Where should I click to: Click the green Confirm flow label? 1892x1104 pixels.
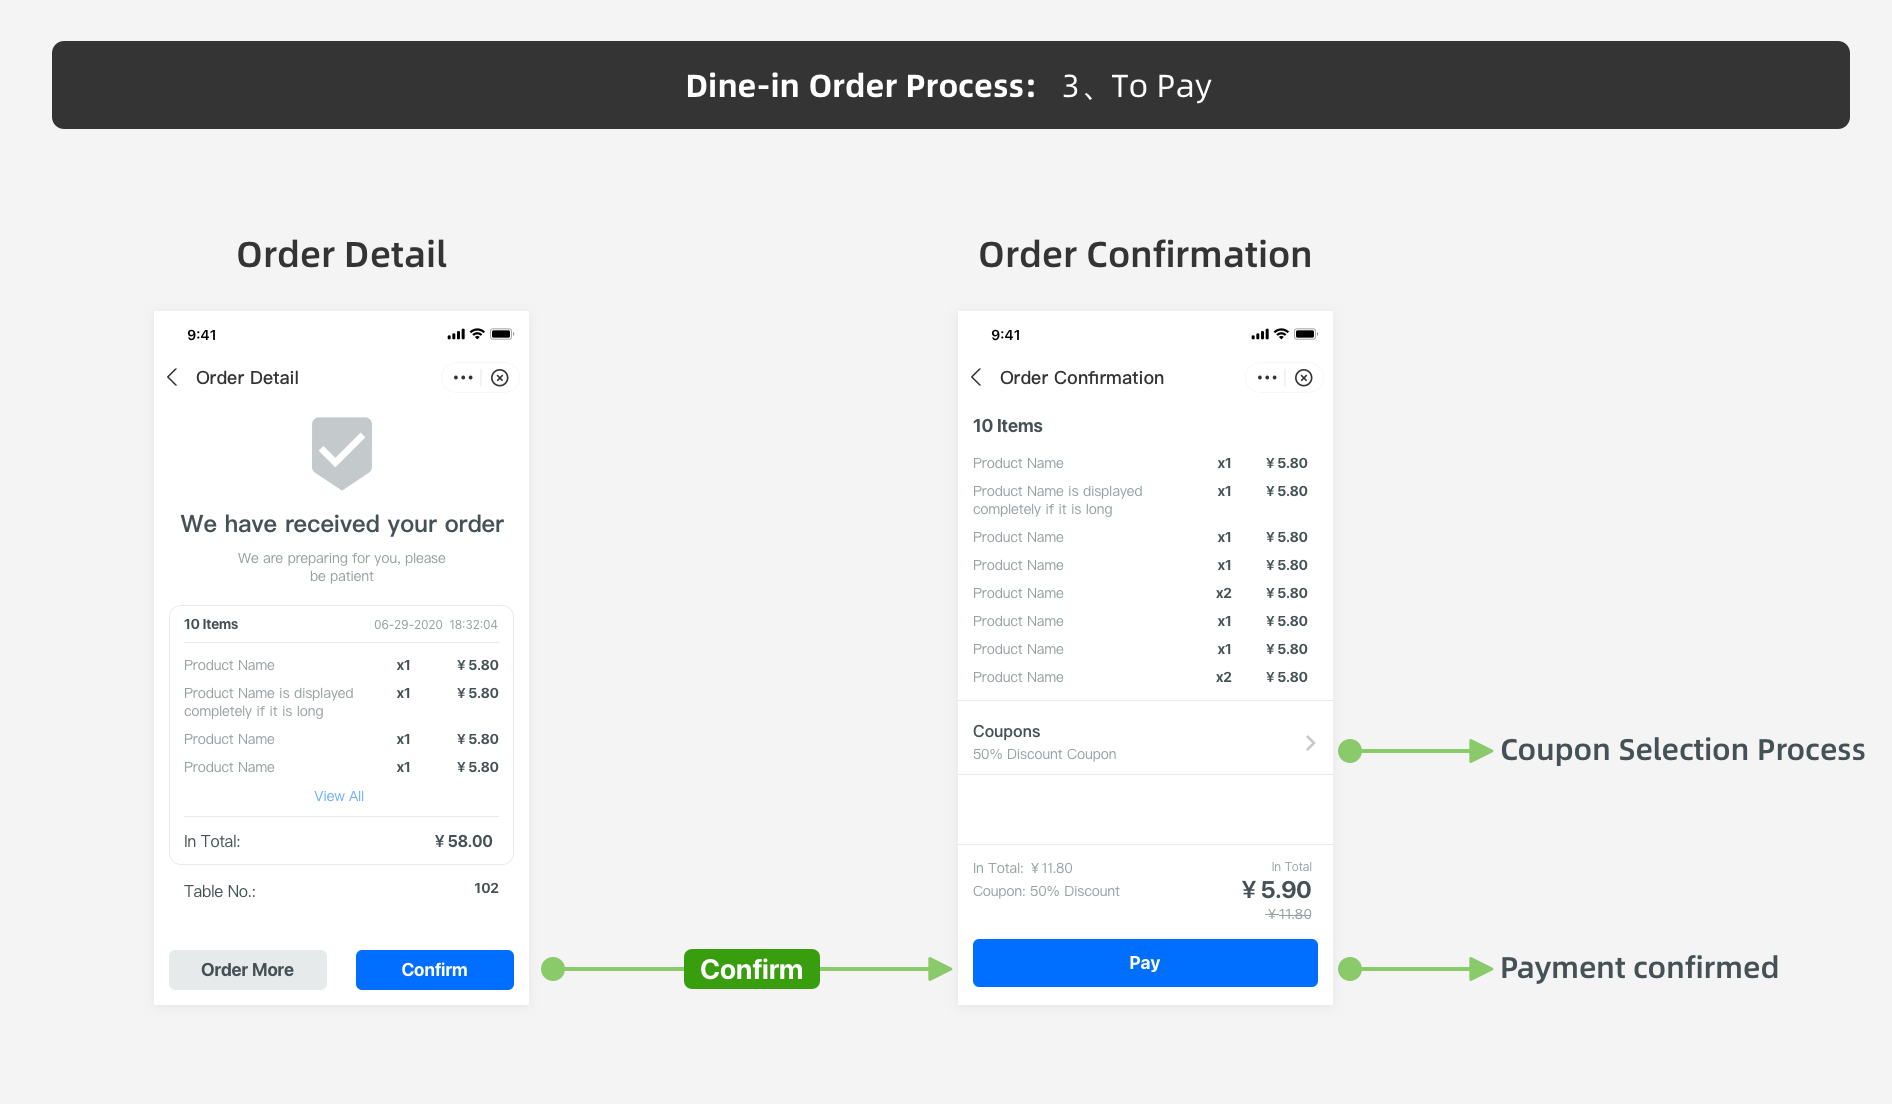[x=752, y=969]
